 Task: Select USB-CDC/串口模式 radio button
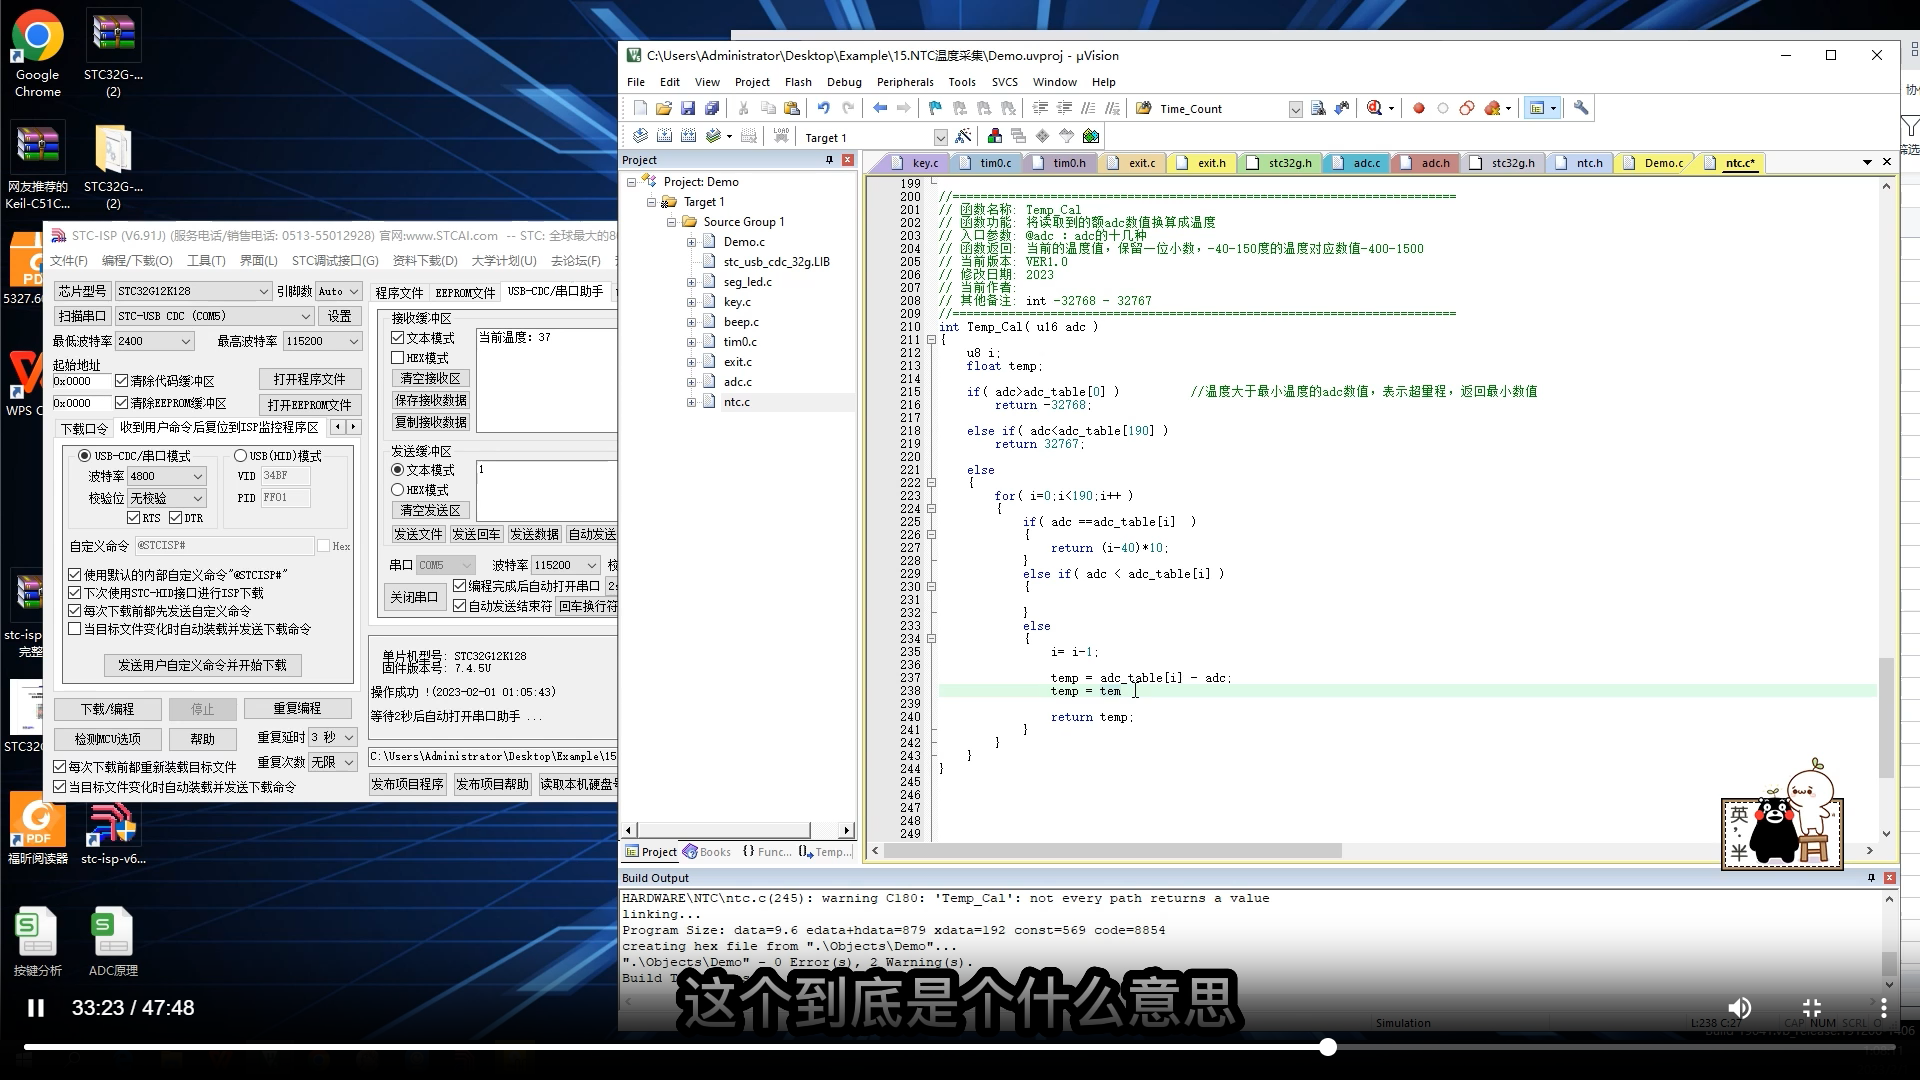pyautogui.click(x=85, y=456)
